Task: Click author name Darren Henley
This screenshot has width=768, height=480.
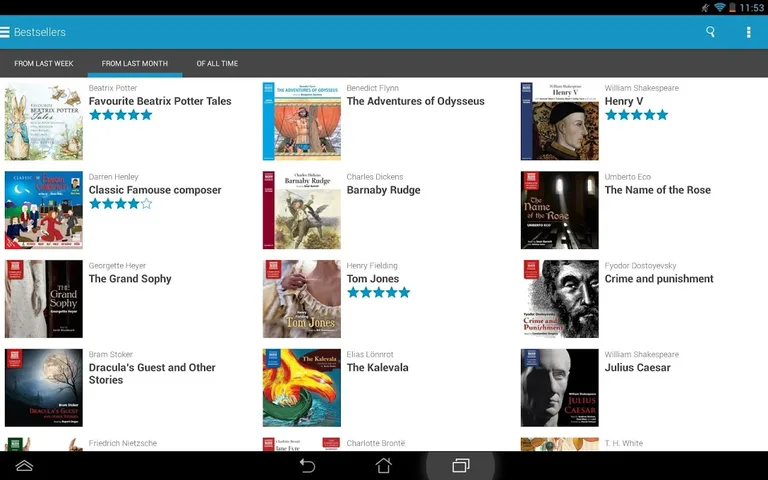Action: pos(113,177)
